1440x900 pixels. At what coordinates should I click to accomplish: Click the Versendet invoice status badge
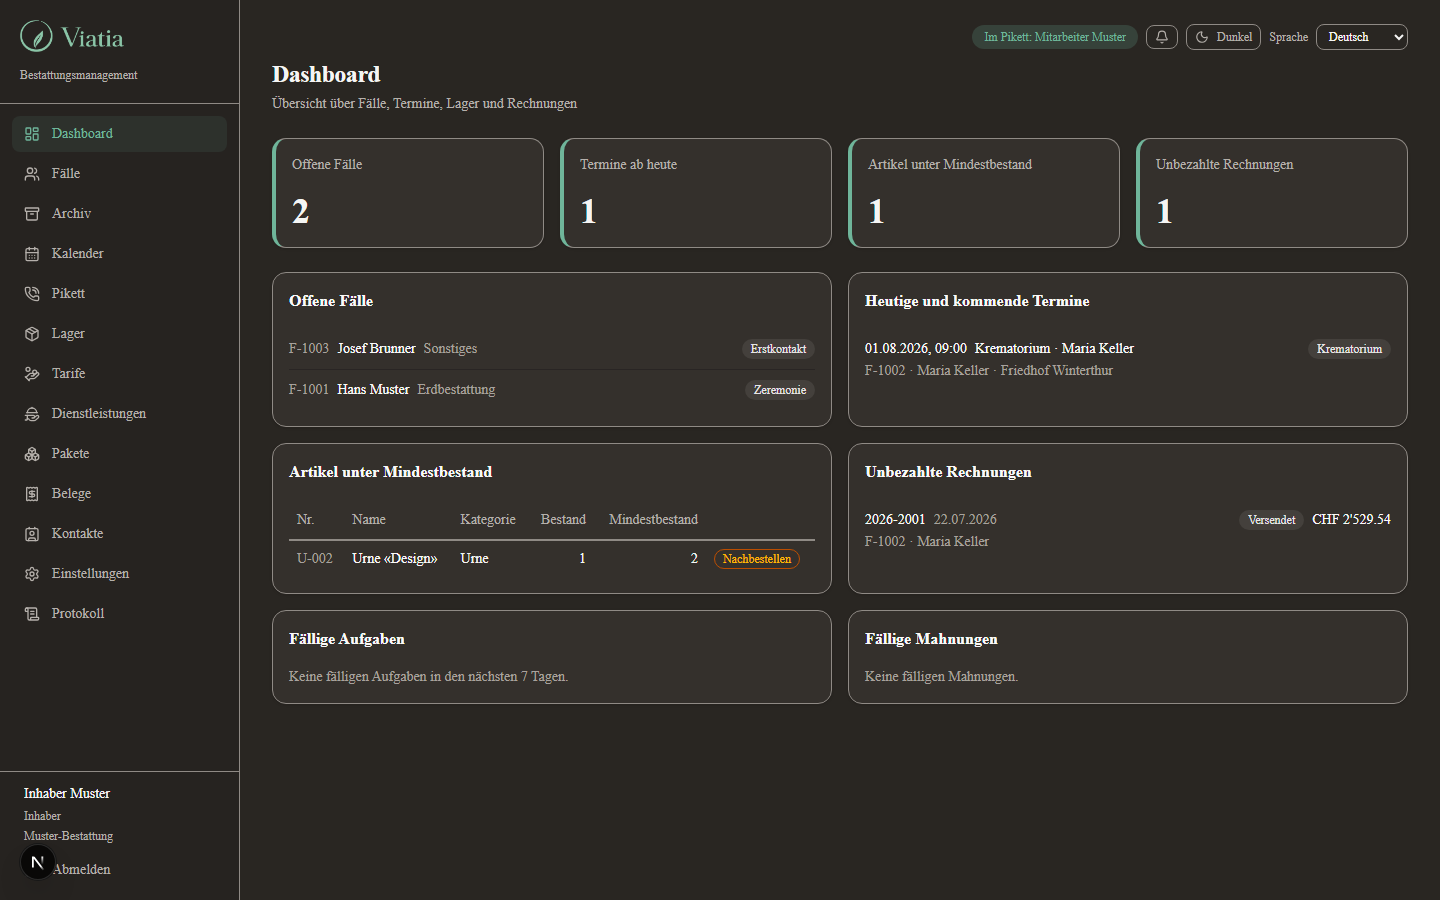pyautogui.click(x=1272, y=520)
